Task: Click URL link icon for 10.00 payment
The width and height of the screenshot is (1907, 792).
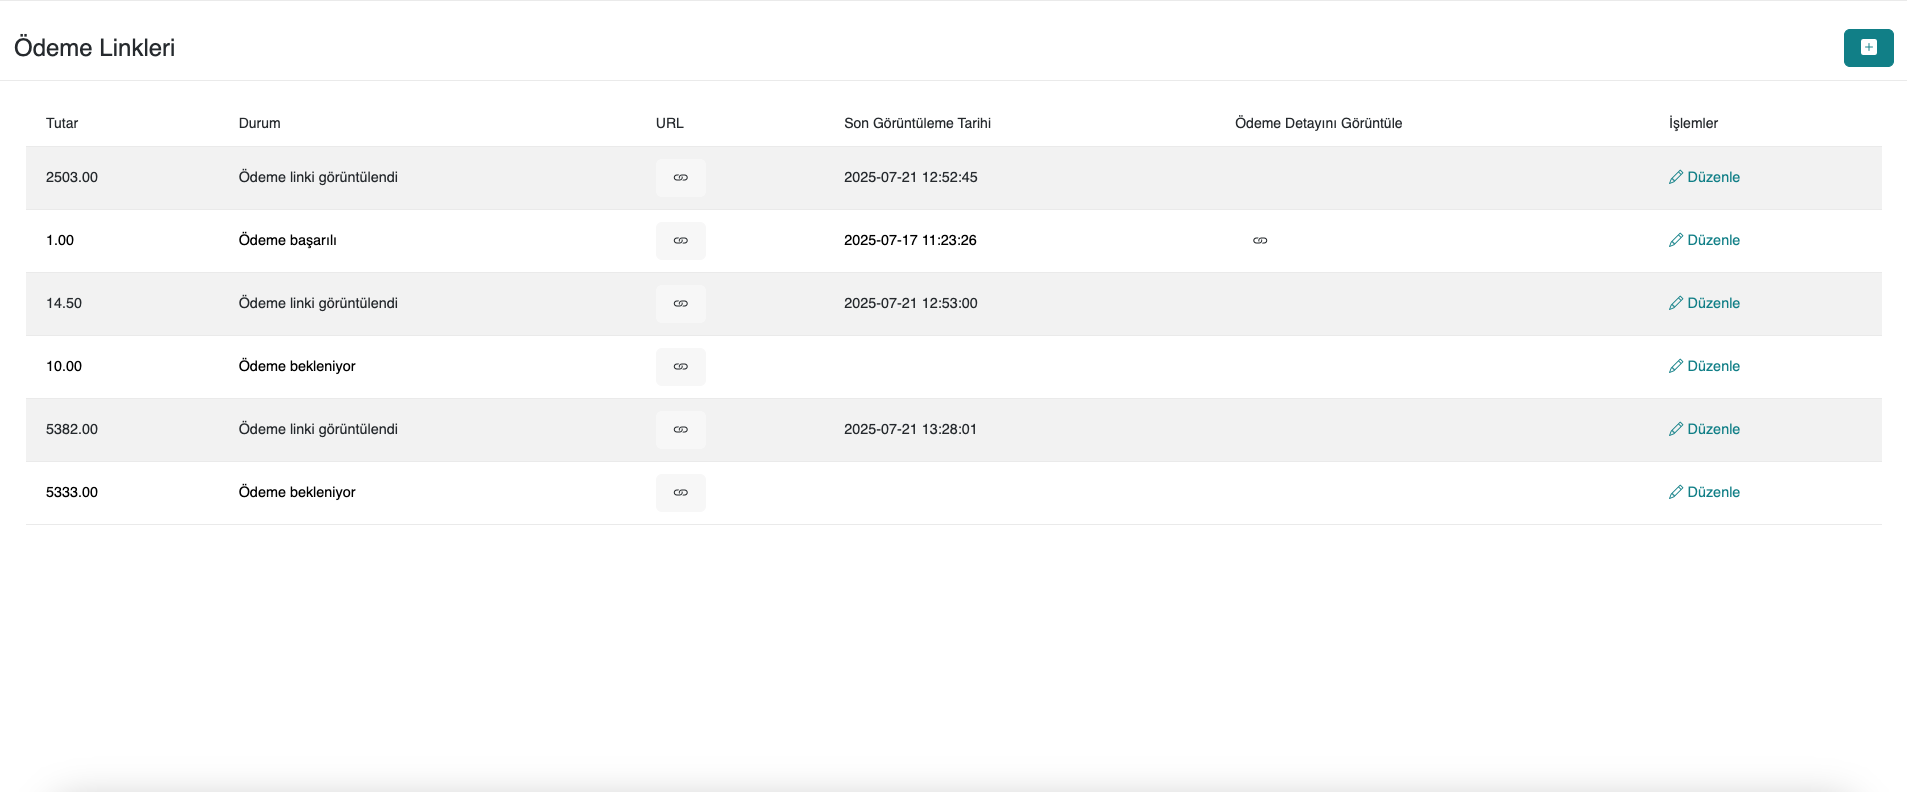Action: click(680, 367)
